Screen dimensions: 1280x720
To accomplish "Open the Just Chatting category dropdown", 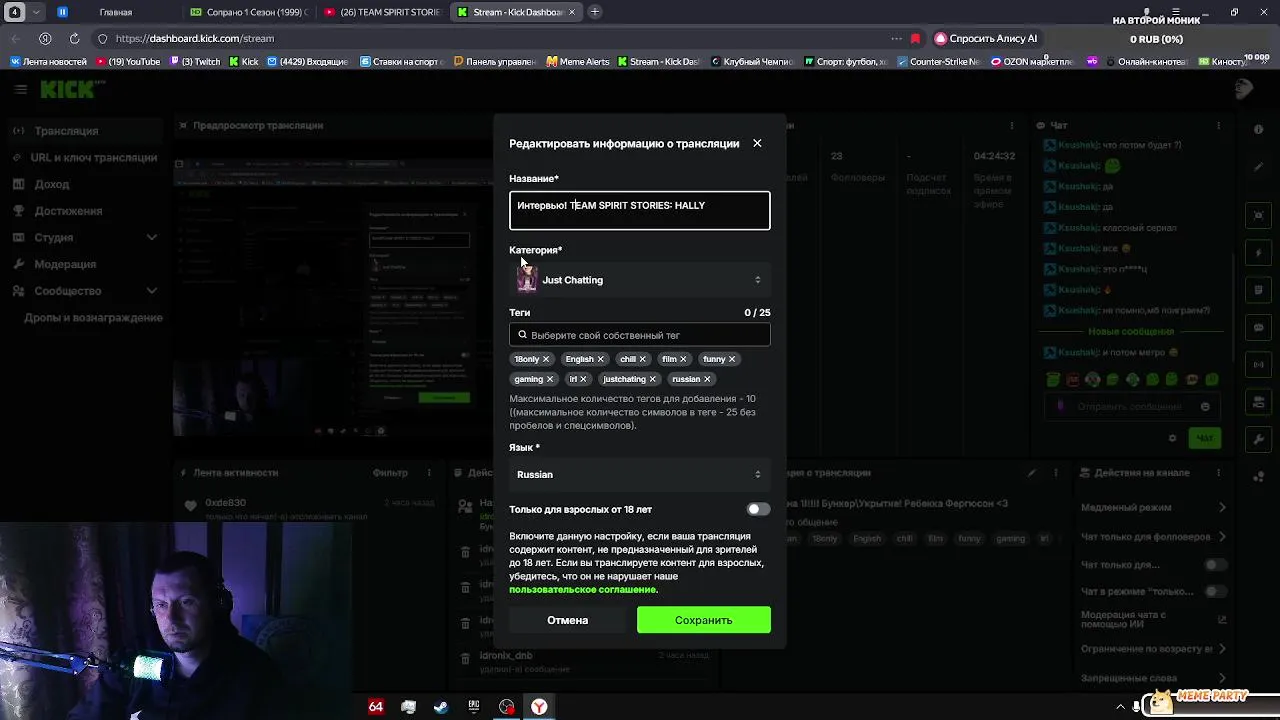I will pos(640,280).
